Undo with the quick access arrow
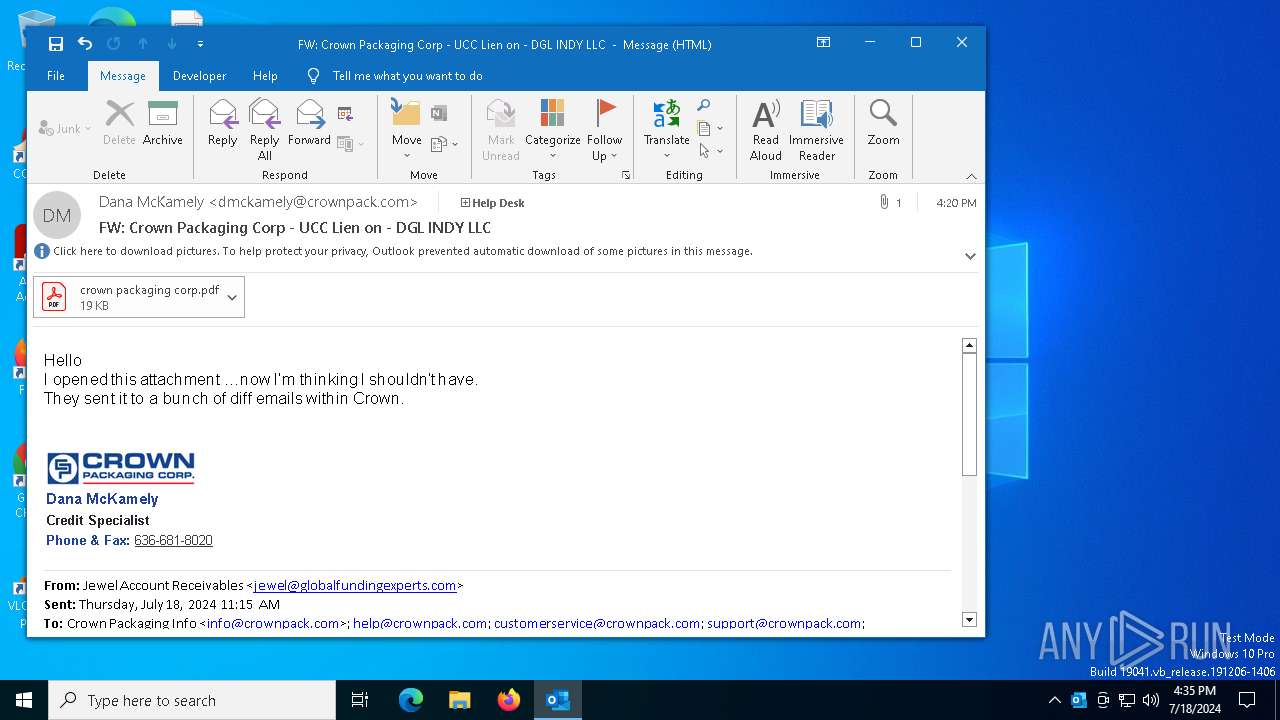The width and height of the screenshot is (1280, 720). tap(85, 44)
